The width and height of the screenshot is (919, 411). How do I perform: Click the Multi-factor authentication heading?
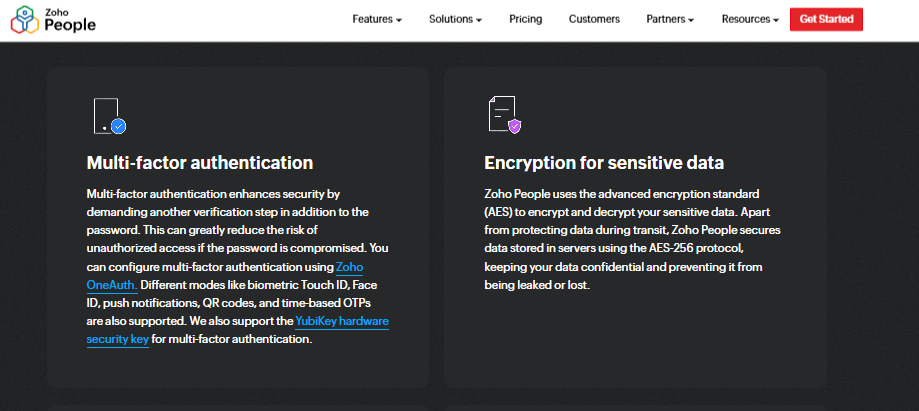click(200, 163)
